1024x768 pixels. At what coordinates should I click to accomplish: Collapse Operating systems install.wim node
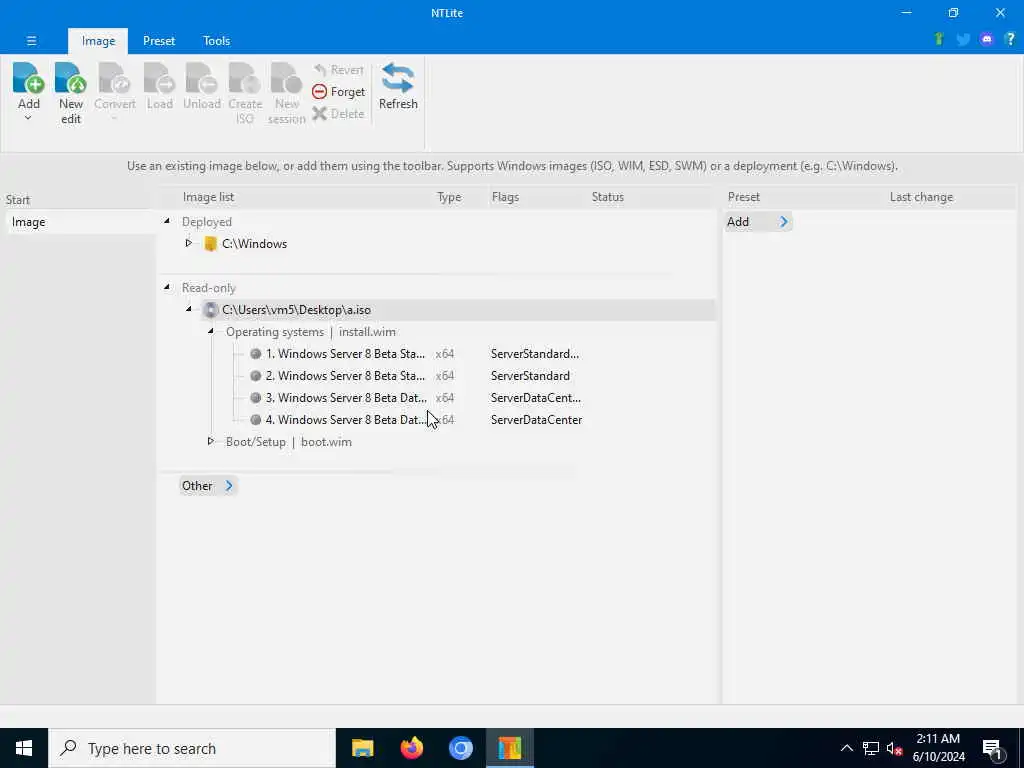pos(210,331)
